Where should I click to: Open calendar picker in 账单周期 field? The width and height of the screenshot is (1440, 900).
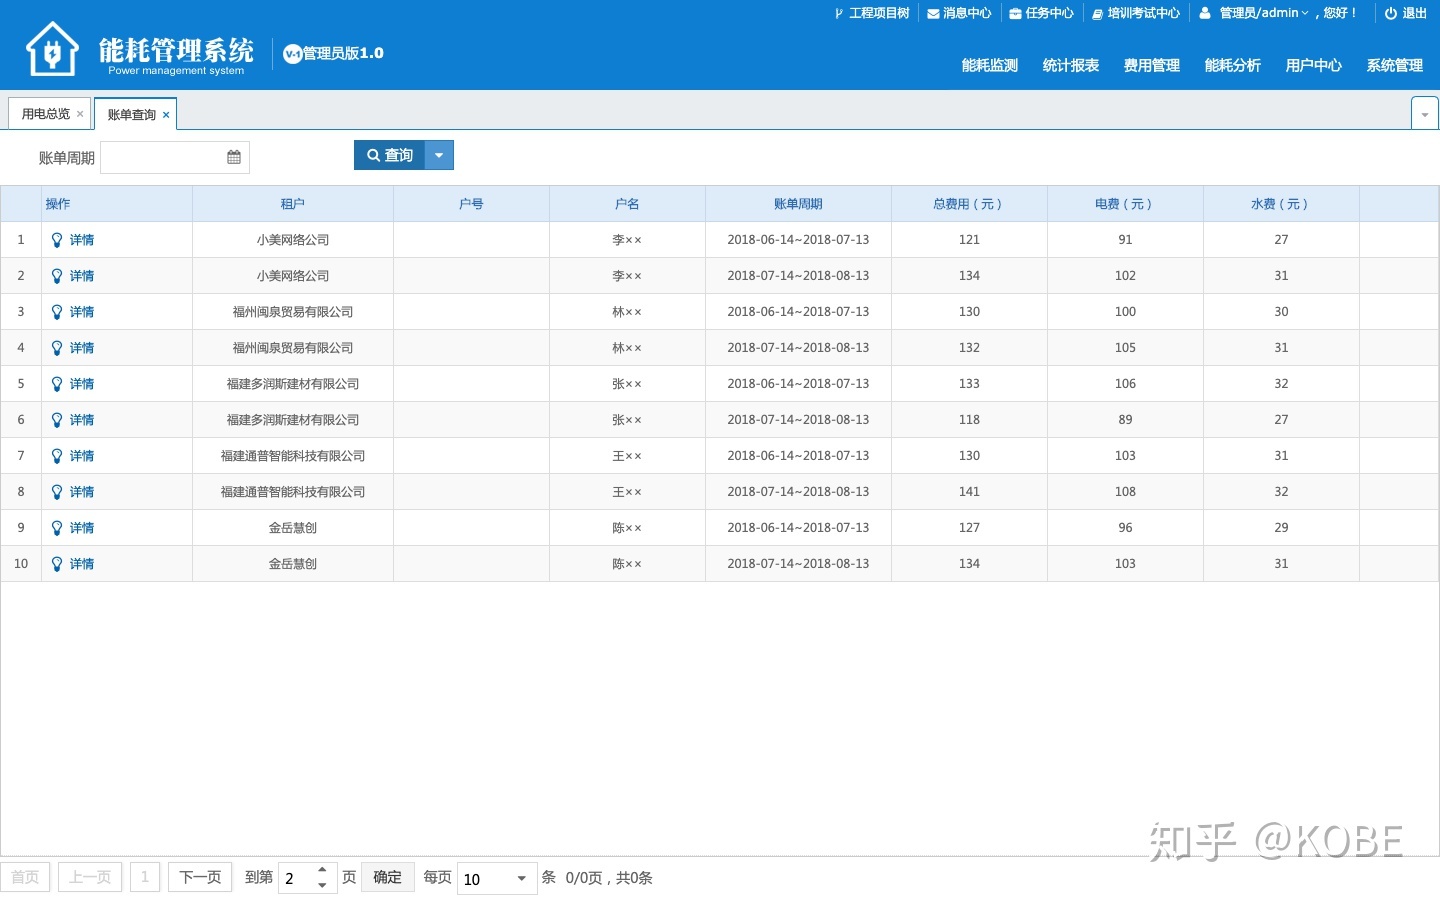click(x=234, y=157)
